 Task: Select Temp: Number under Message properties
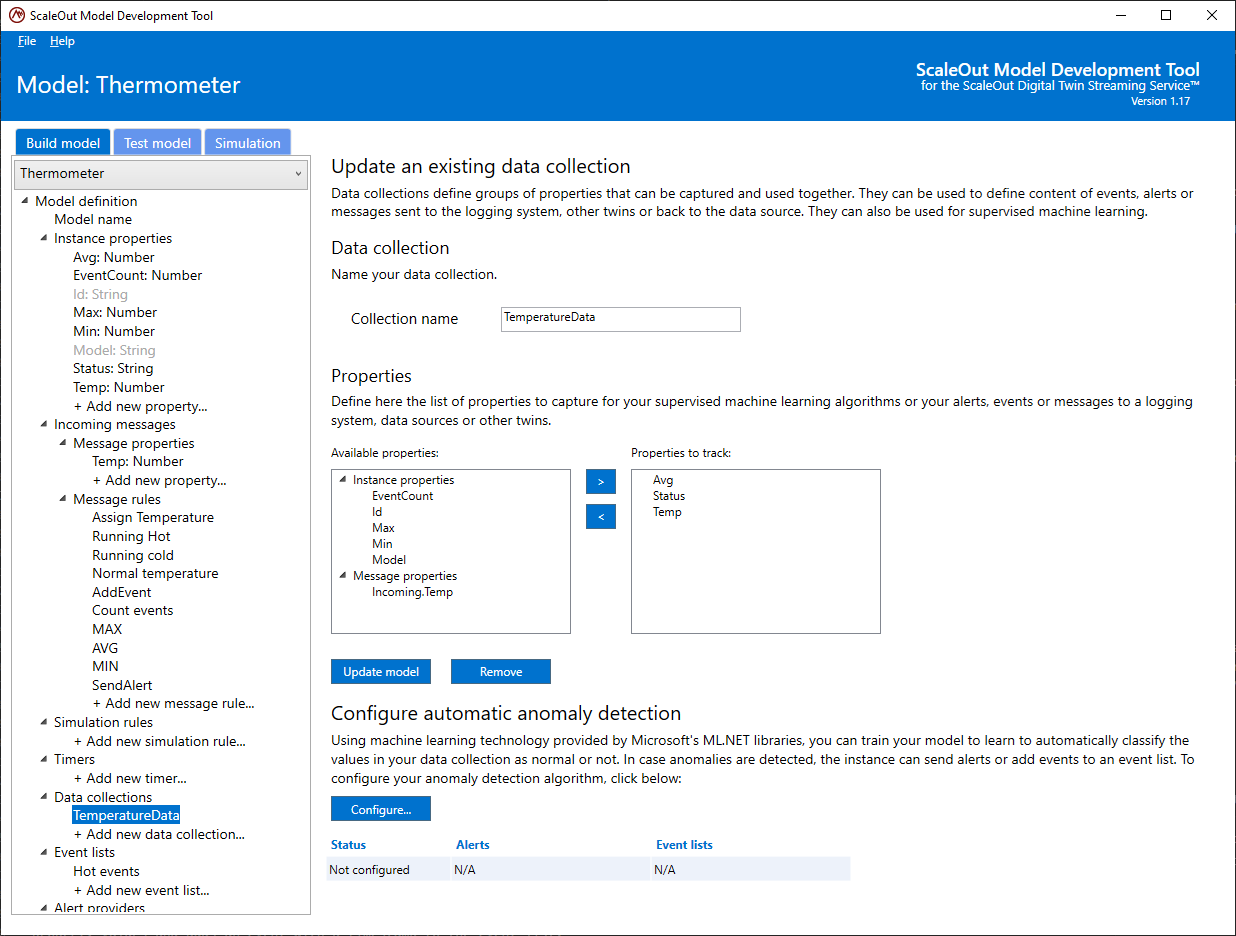(138, 461)
